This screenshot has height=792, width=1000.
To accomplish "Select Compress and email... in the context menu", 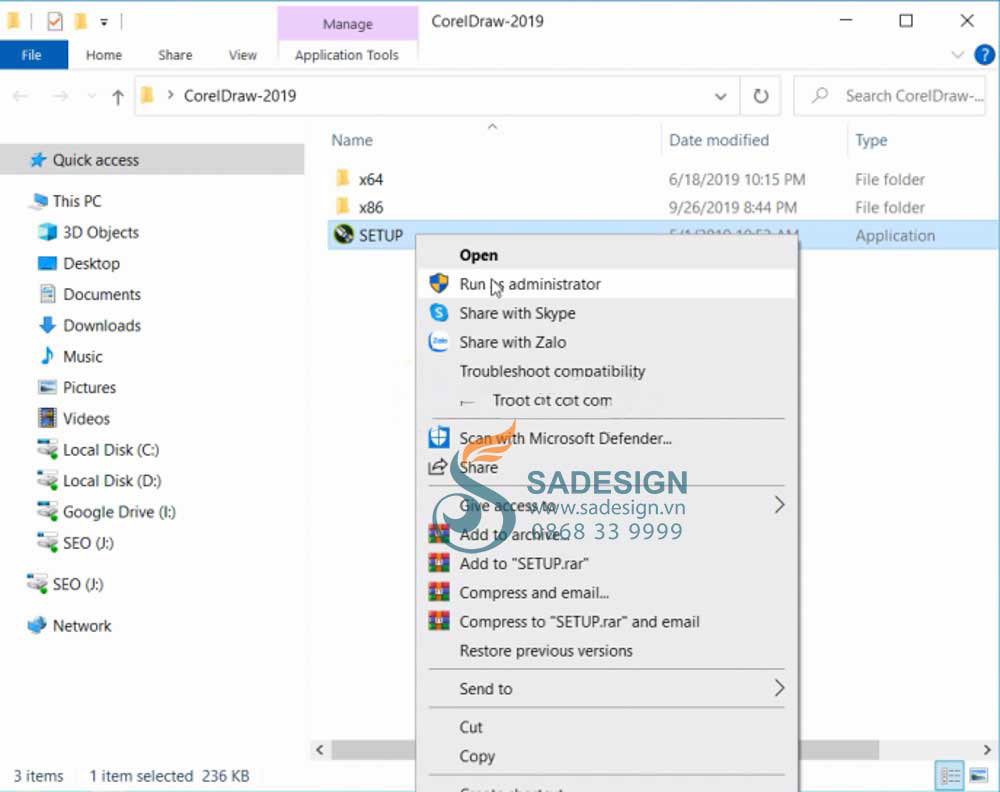I will (606, 593).
